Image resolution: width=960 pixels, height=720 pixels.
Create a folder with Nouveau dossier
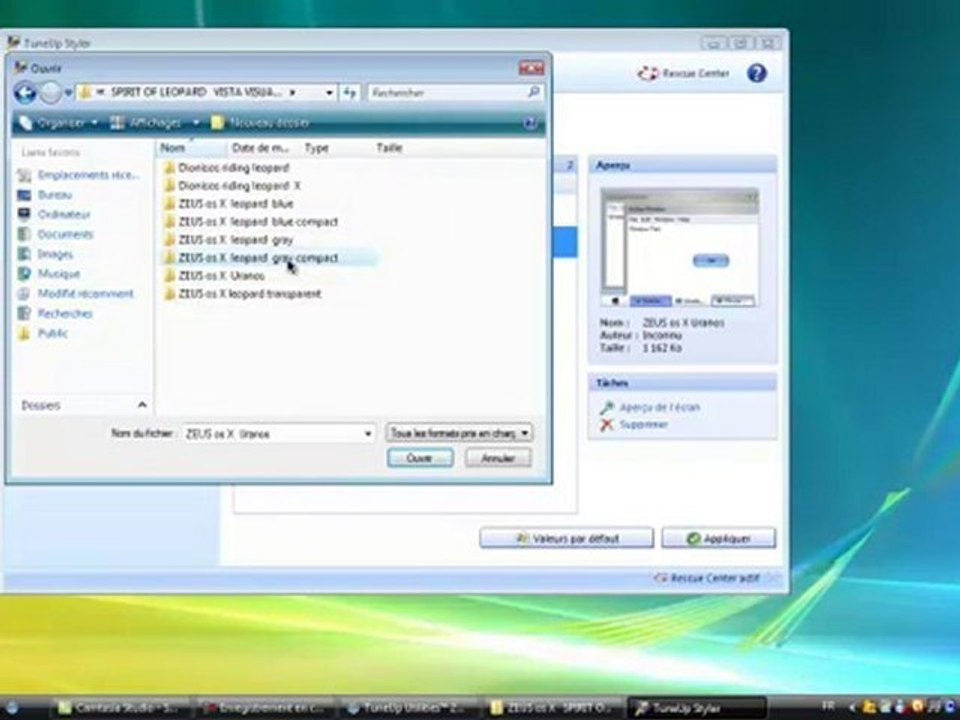tap(260, 123)
